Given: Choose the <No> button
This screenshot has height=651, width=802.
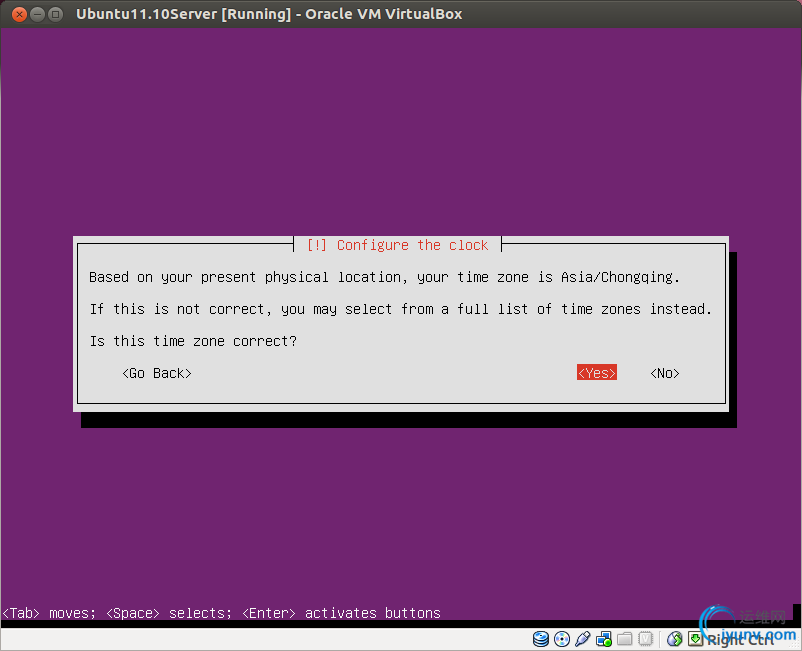Looking at the screenshot, I should pyautogui.click(x=664, y=373).
